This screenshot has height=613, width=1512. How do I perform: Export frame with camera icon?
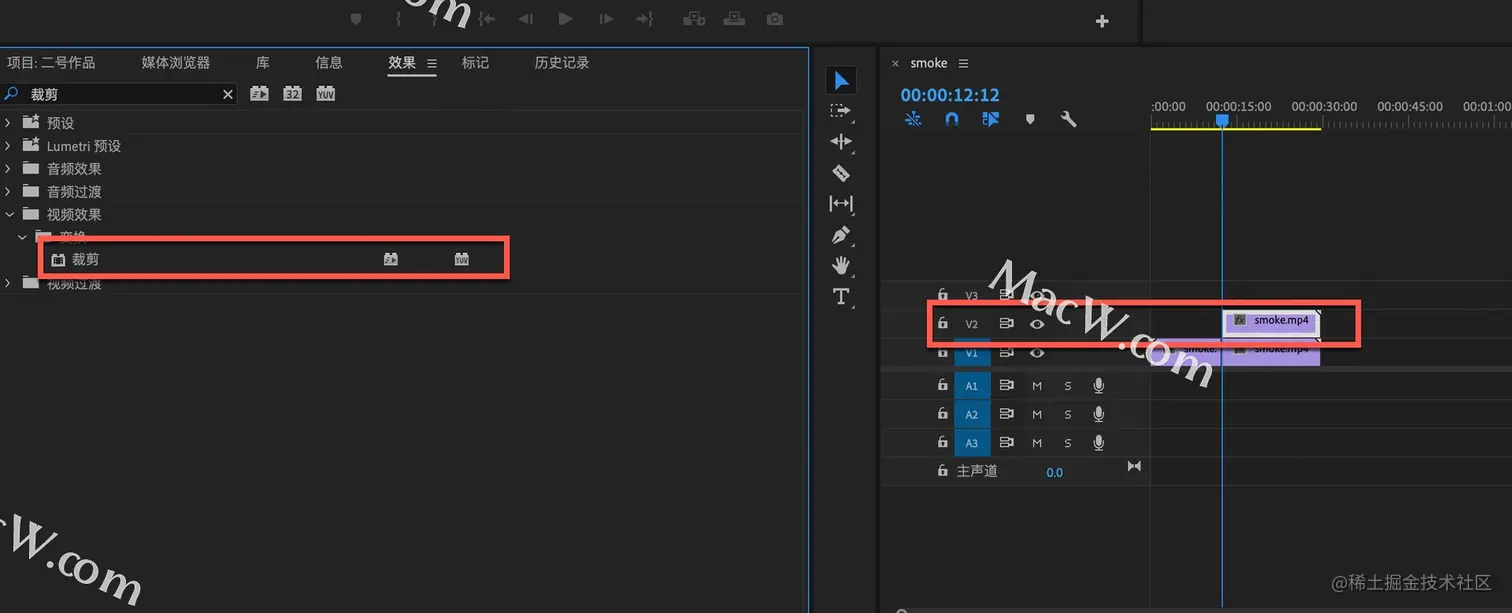pos(774,19)
